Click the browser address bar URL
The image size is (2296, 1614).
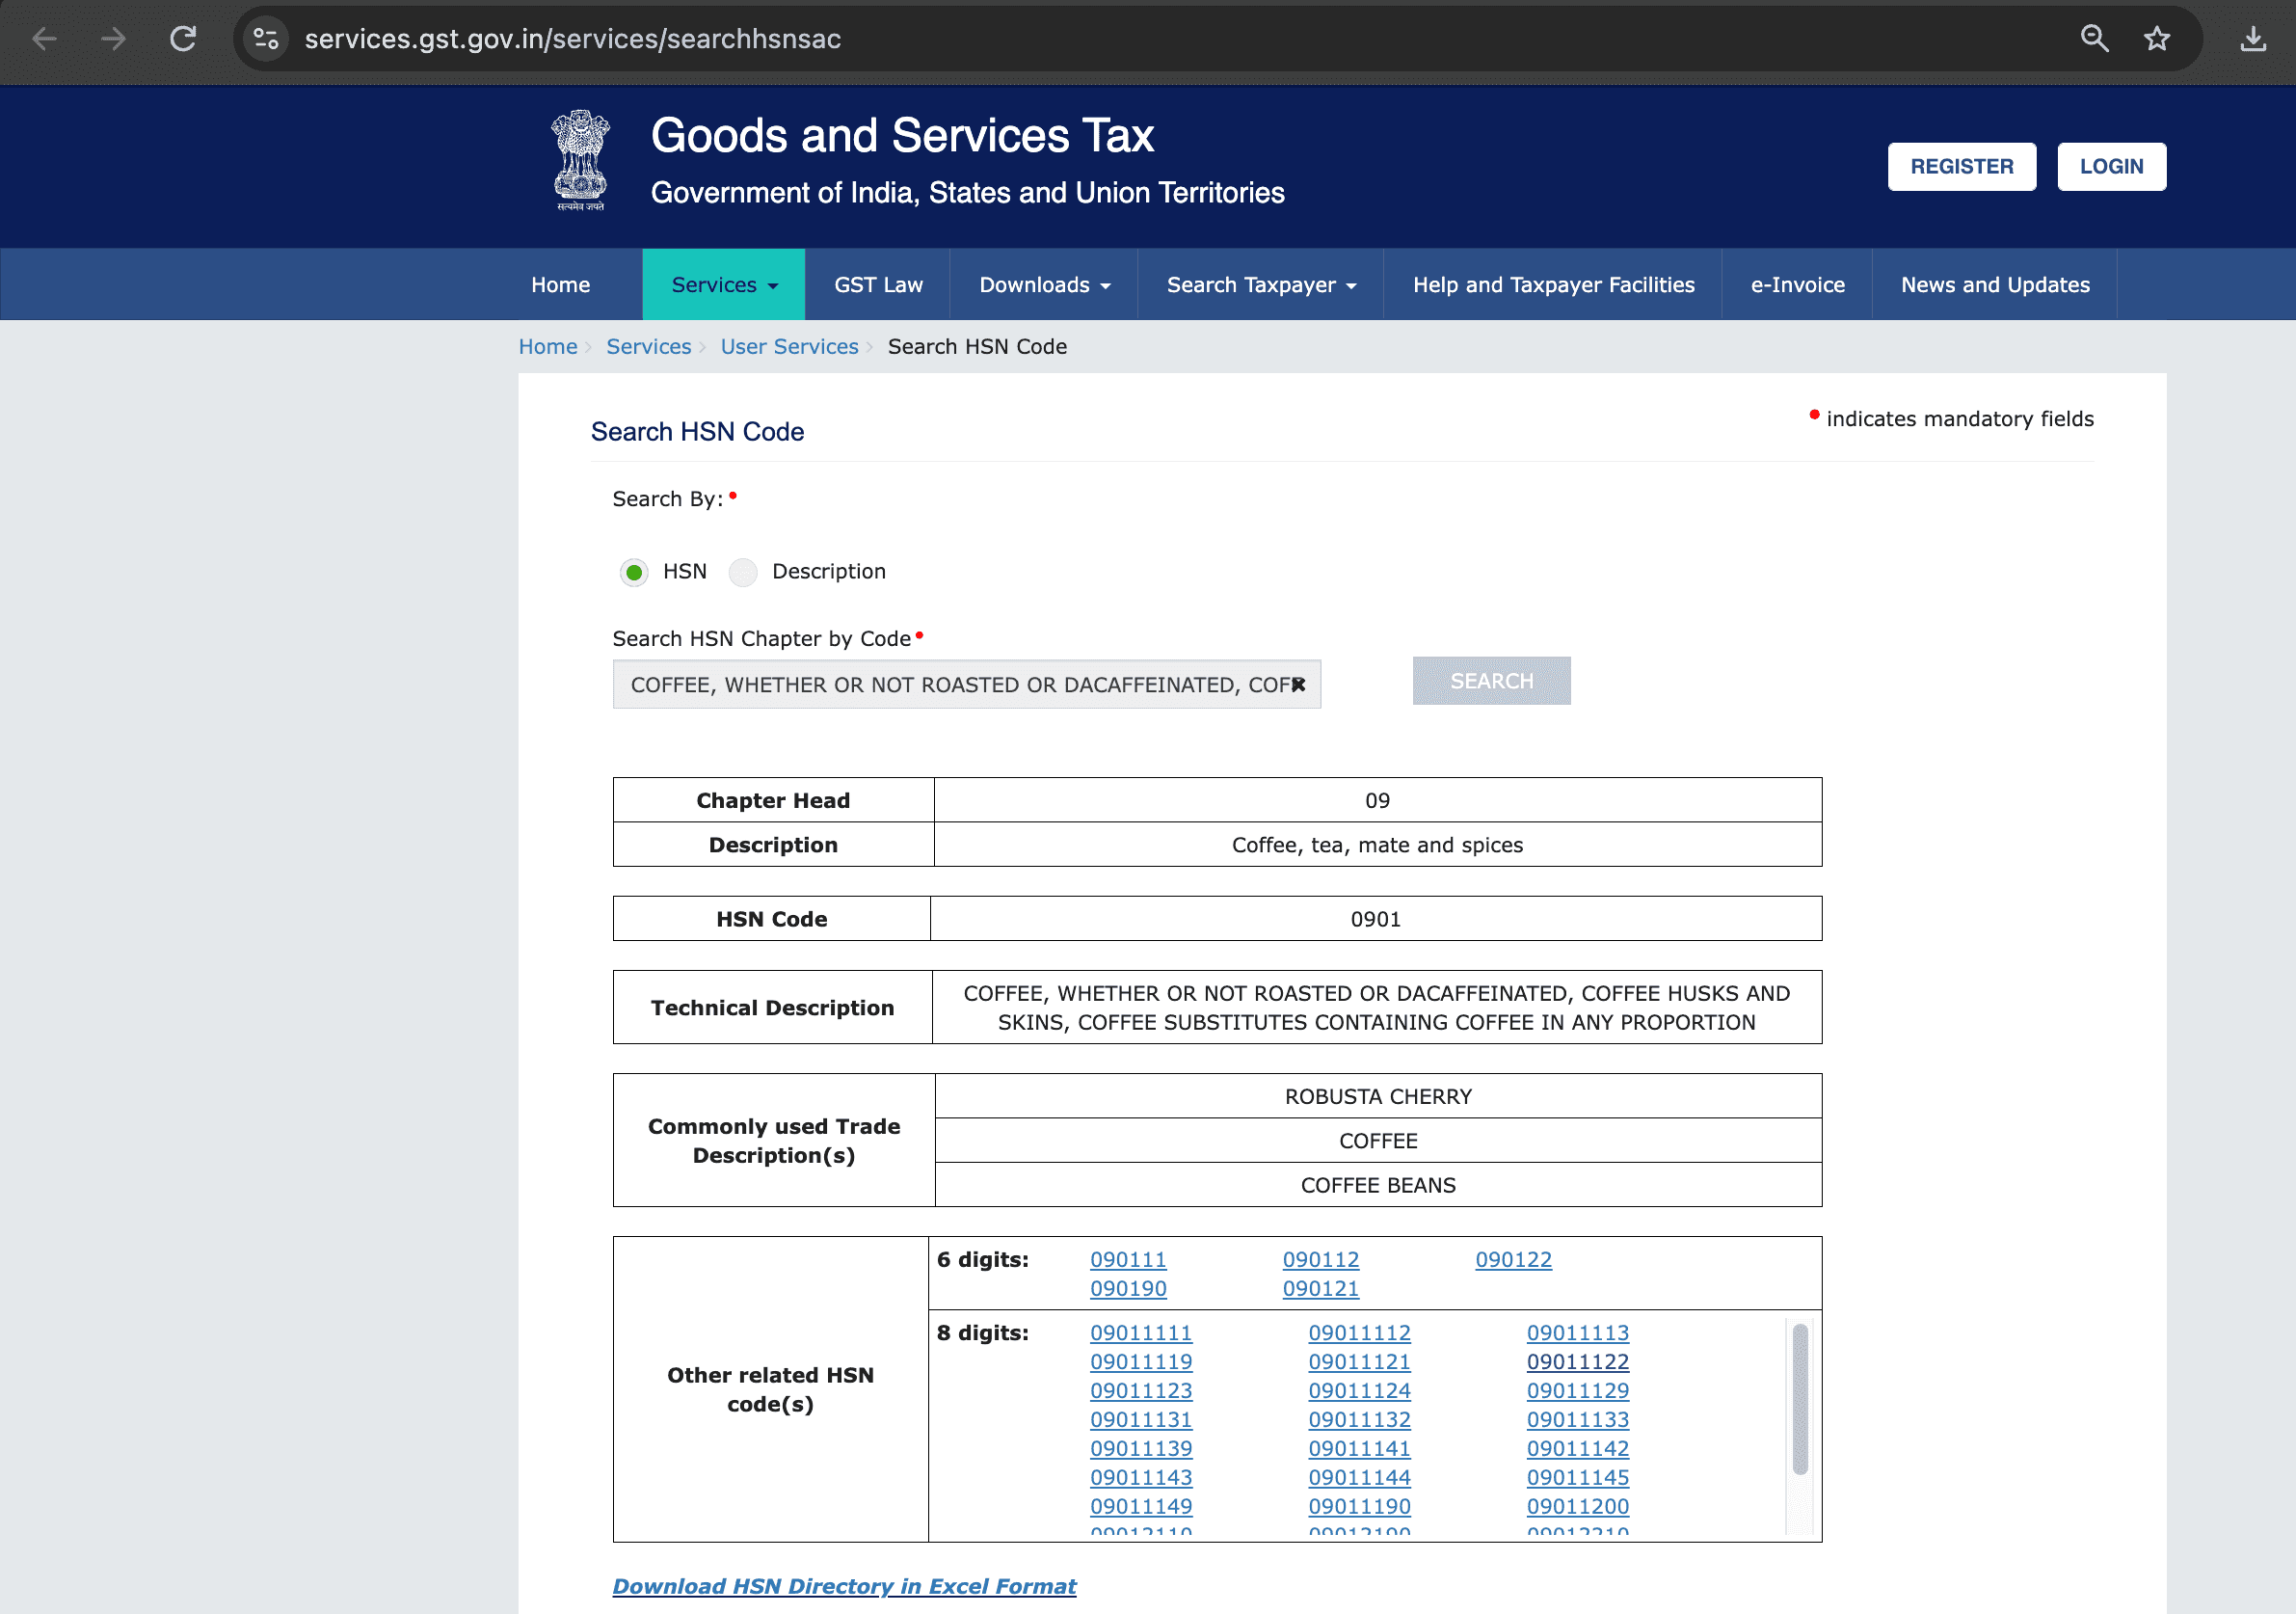pos(573,39)
